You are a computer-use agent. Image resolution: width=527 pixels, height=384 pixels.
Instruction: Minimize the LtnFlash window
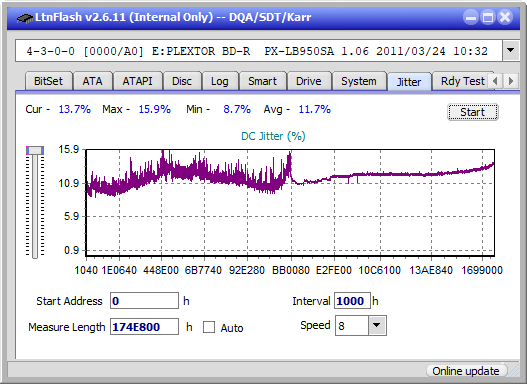tap(471, 17)
